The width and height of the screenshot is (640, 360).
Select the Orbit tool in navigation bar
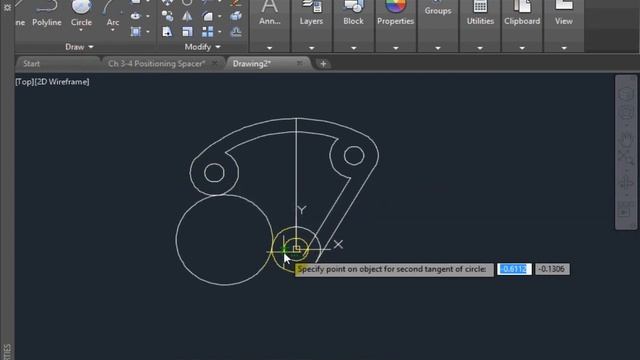pos(626,183)
